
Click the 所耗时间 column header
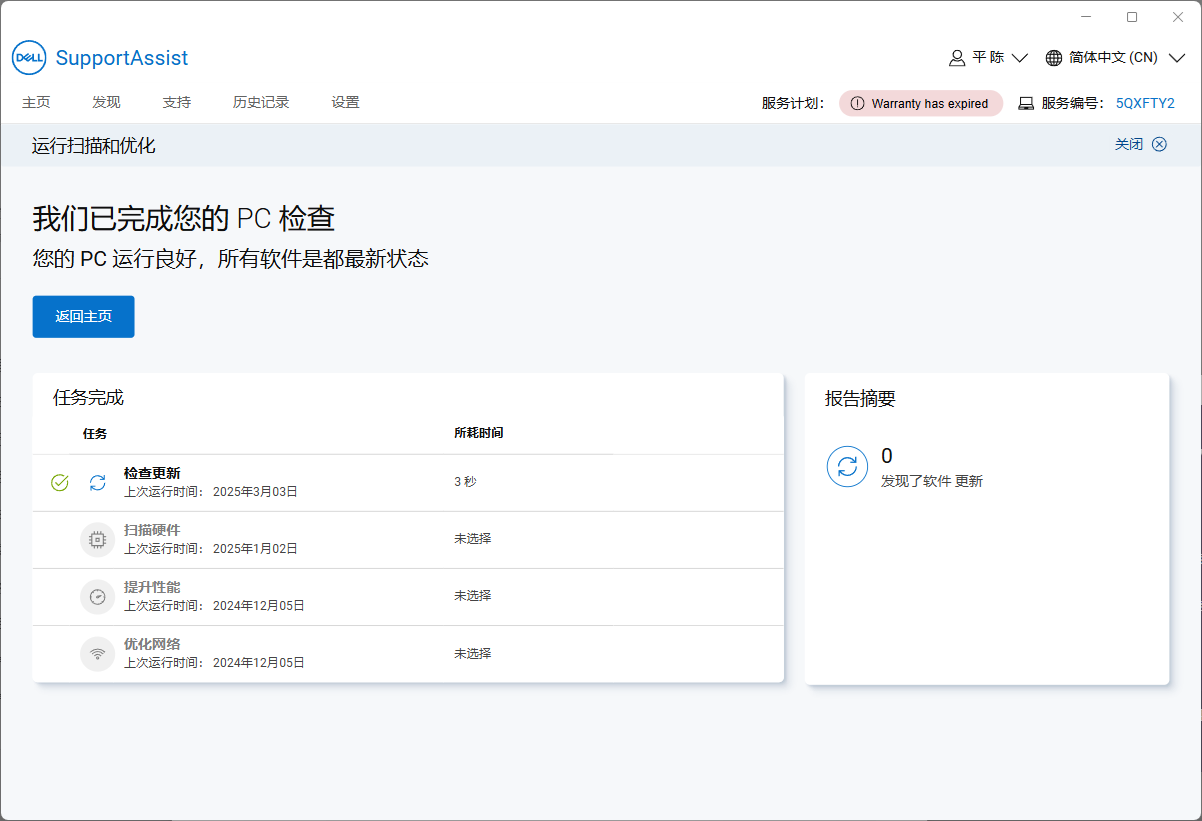click(x=479, y=433)
